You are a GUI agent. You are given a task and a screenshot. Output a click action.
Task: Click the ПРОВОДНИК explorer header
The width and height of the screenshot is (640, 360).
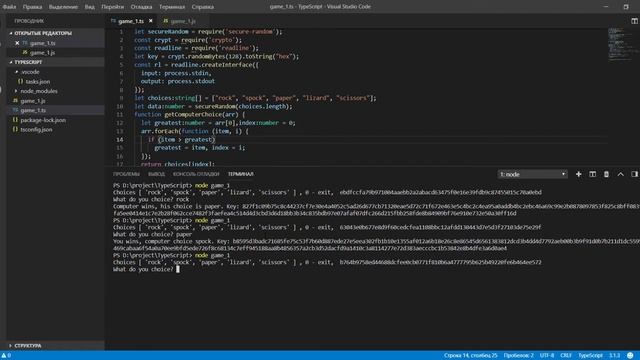(x=29, y=21)
